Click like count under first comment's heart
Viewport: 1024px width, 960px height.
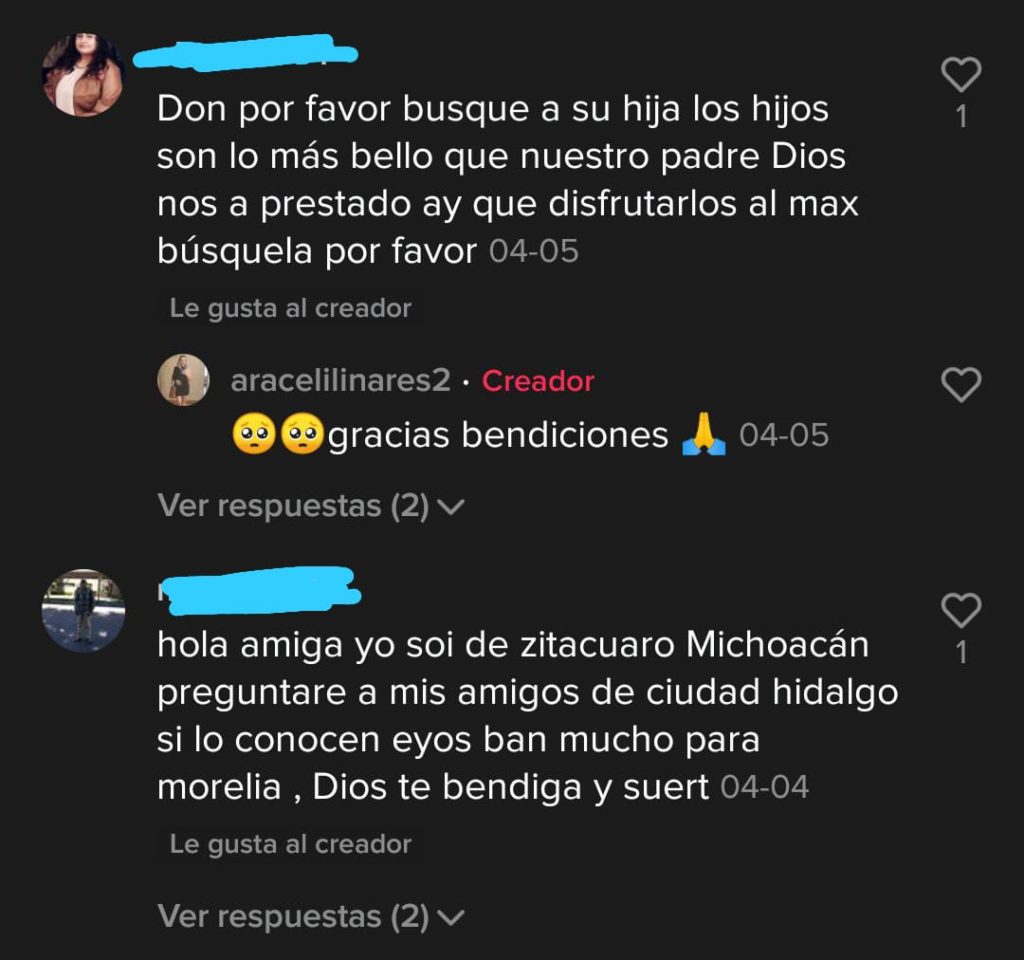coord(961,117)
